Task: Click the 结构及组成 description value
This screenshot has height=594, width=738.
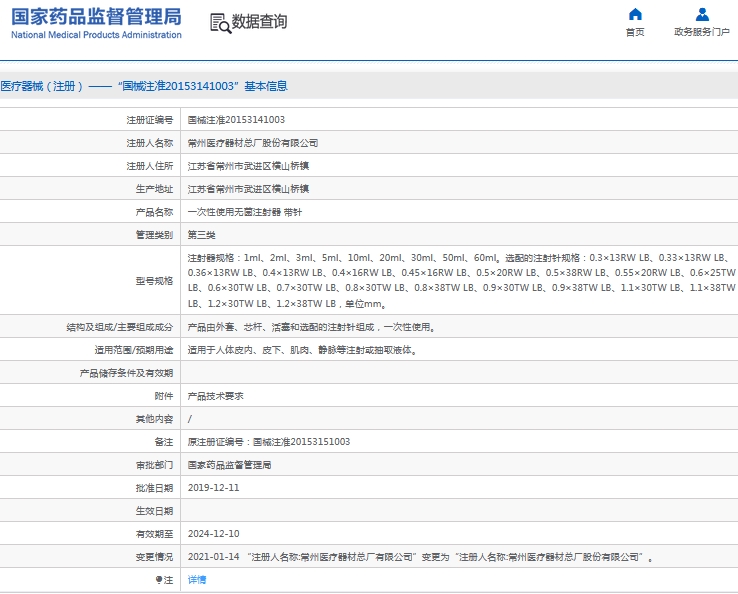Action: pyautogui.click(x=312, y=327)
